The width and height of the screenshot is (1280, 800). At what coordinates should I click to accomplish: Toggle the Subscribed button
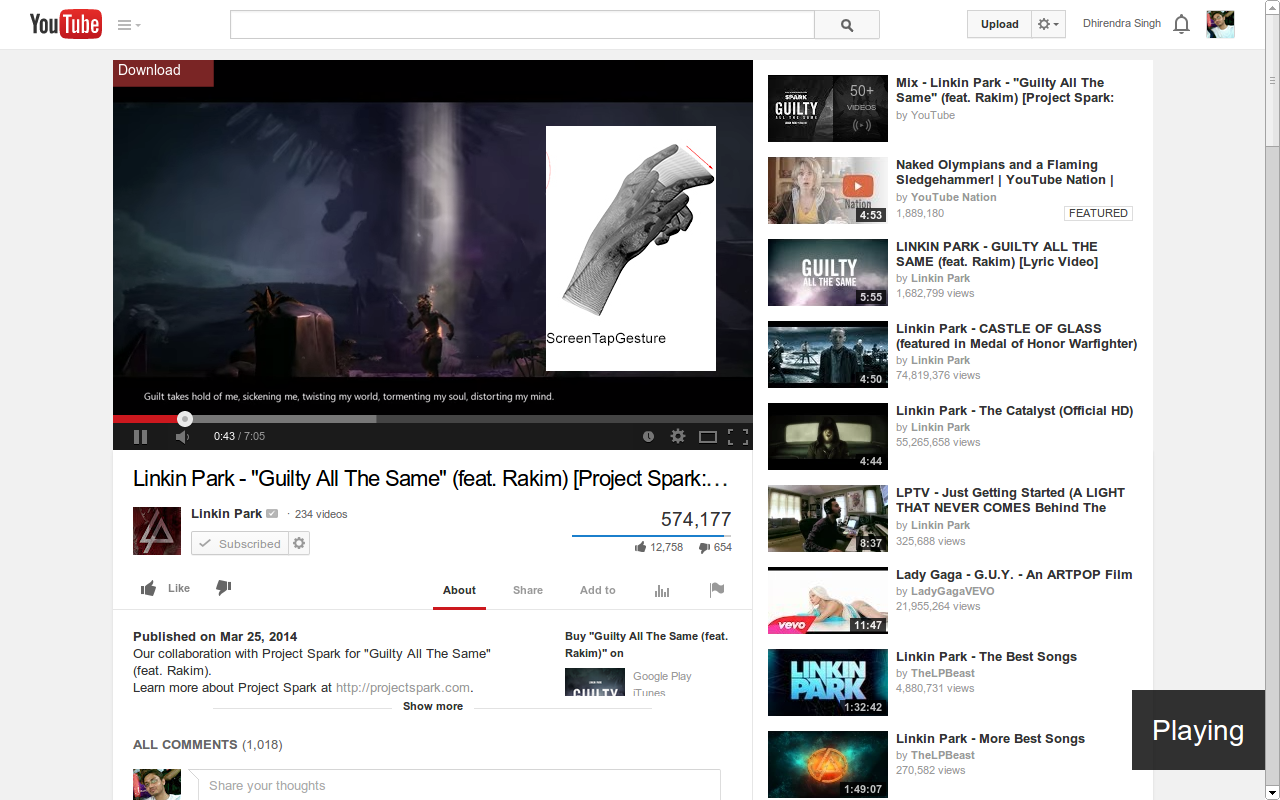(x=240, y=543)
